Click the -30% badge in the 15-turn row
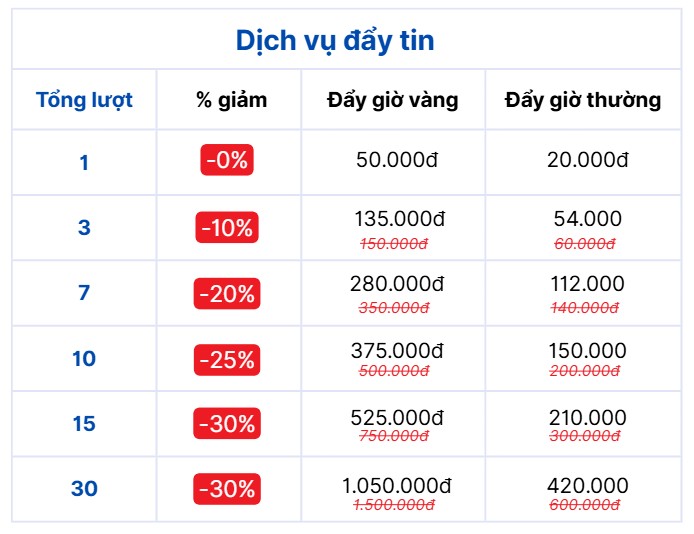 [227, 424]
